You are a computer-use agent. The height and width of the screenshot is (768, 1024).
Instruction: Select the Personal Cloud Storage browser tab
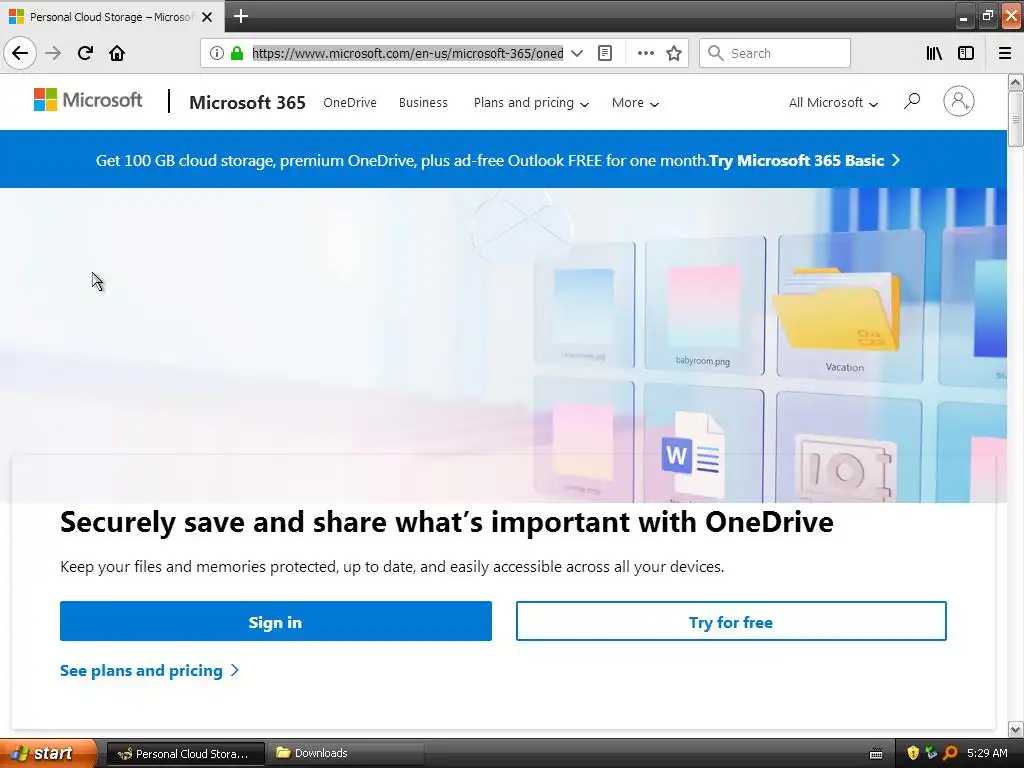111,17
